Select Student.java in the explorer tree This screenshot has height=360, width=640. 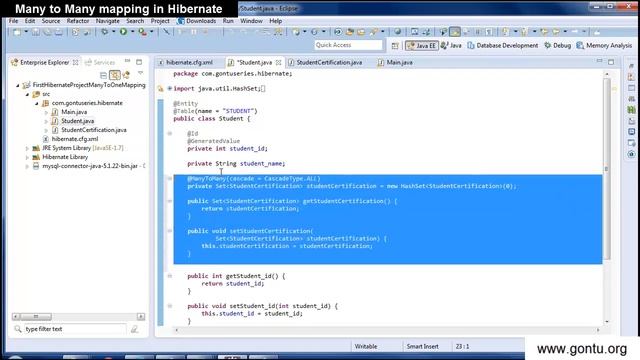(x=78, y=121)
